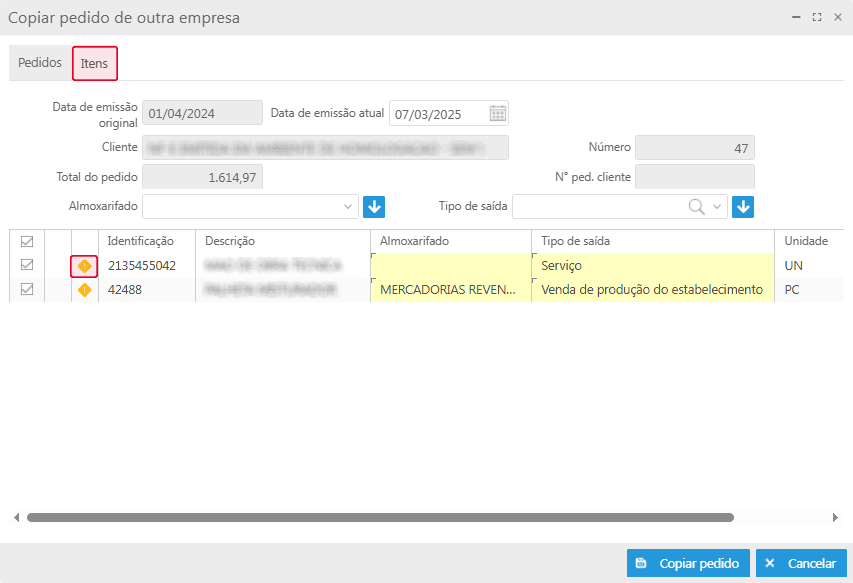853x583 pixels.
Task: Uncheck row checkbox for item 2135455042
Action: tap(27, 265)
